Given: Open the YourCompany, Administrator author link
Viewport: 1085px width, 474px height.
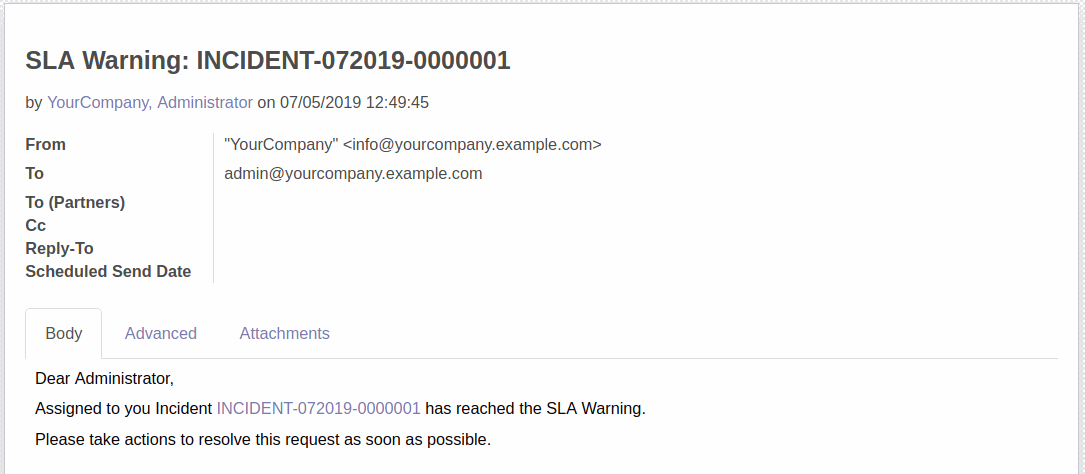Looking at the screenshot, I should tap(149, 103).
